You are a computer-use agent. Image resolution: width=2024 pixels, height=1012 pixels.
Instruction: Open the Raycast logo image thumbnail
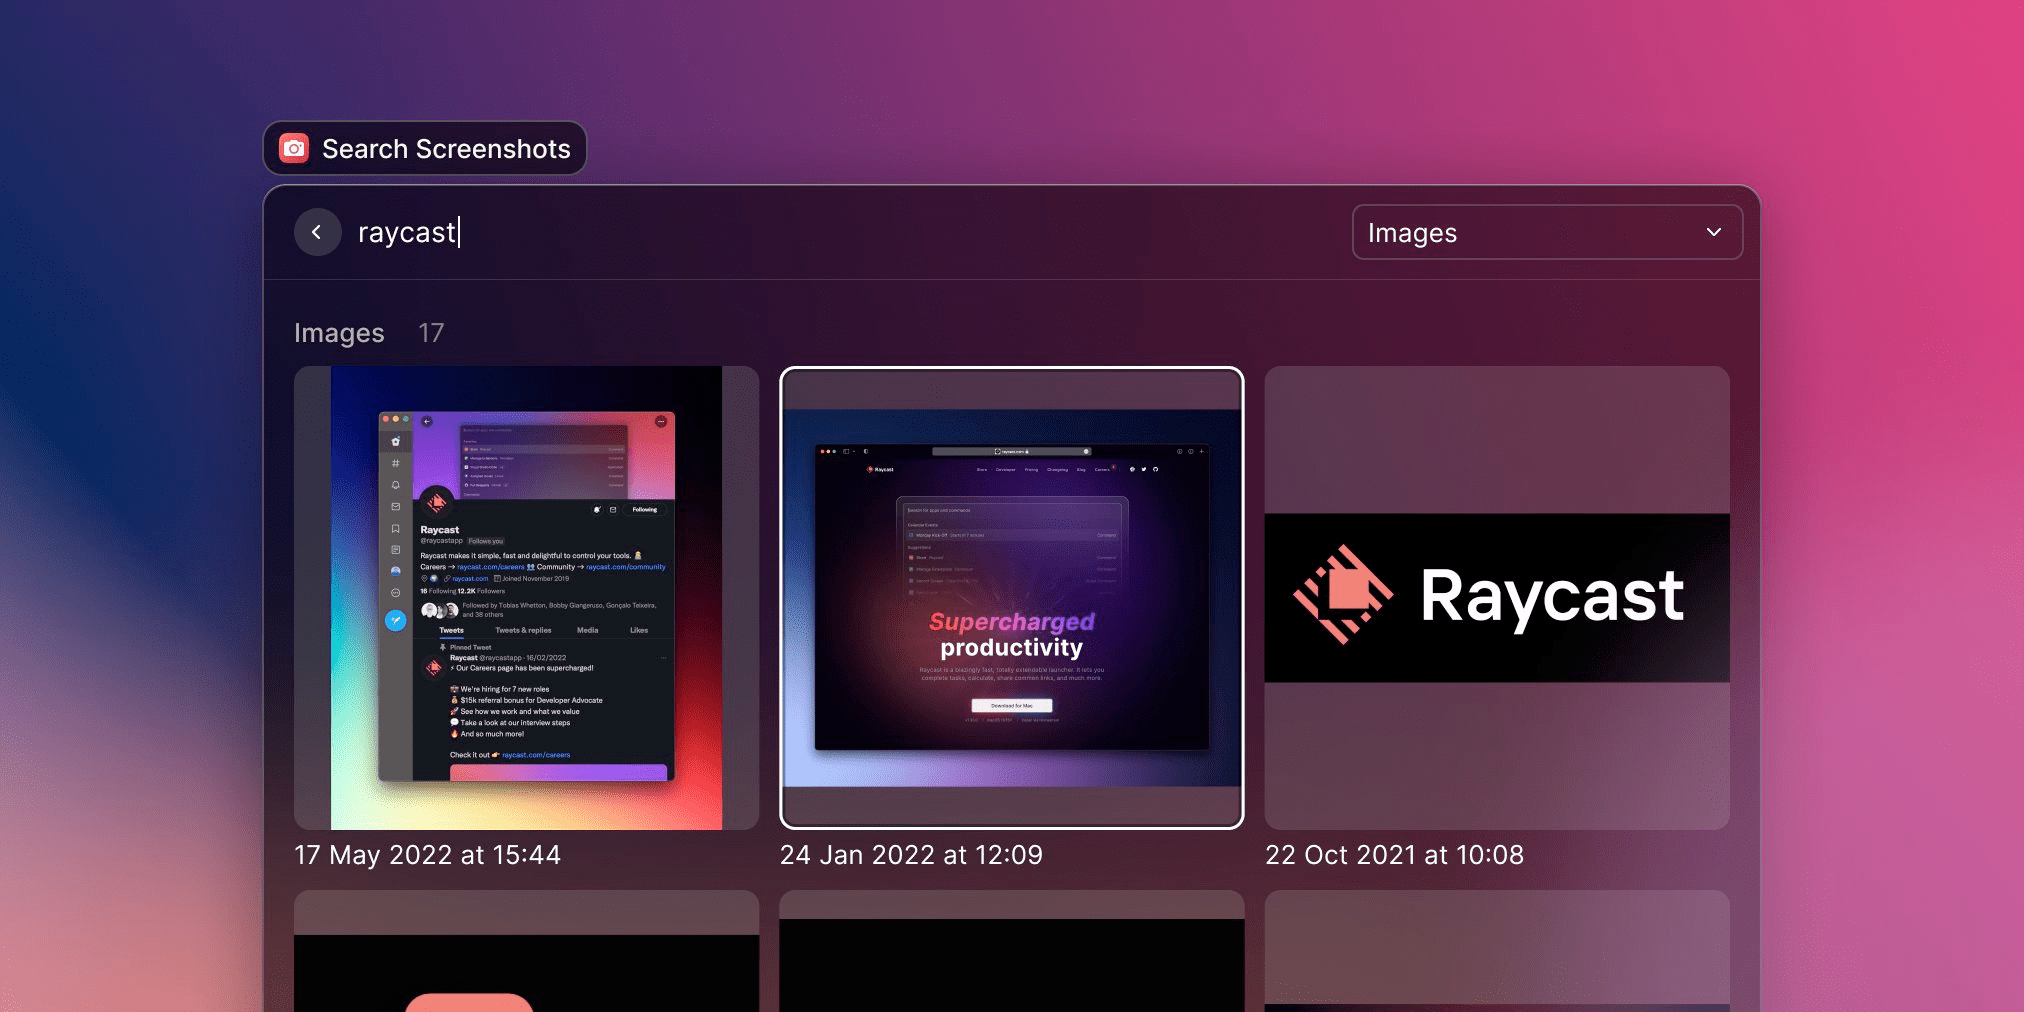point(1497,597)
